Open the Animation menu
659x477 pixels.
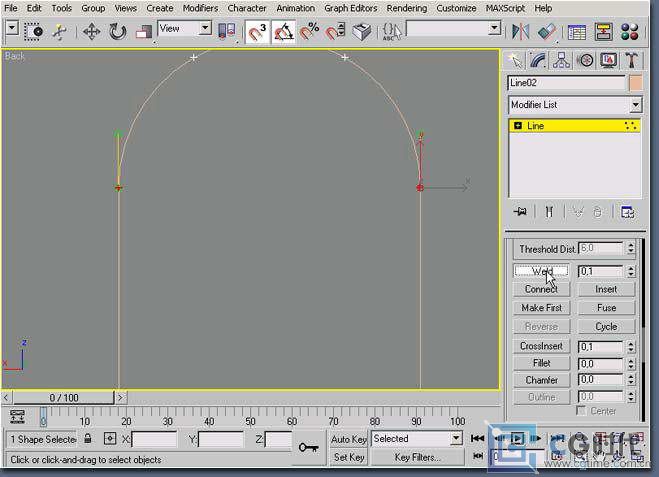click(295, 8)
